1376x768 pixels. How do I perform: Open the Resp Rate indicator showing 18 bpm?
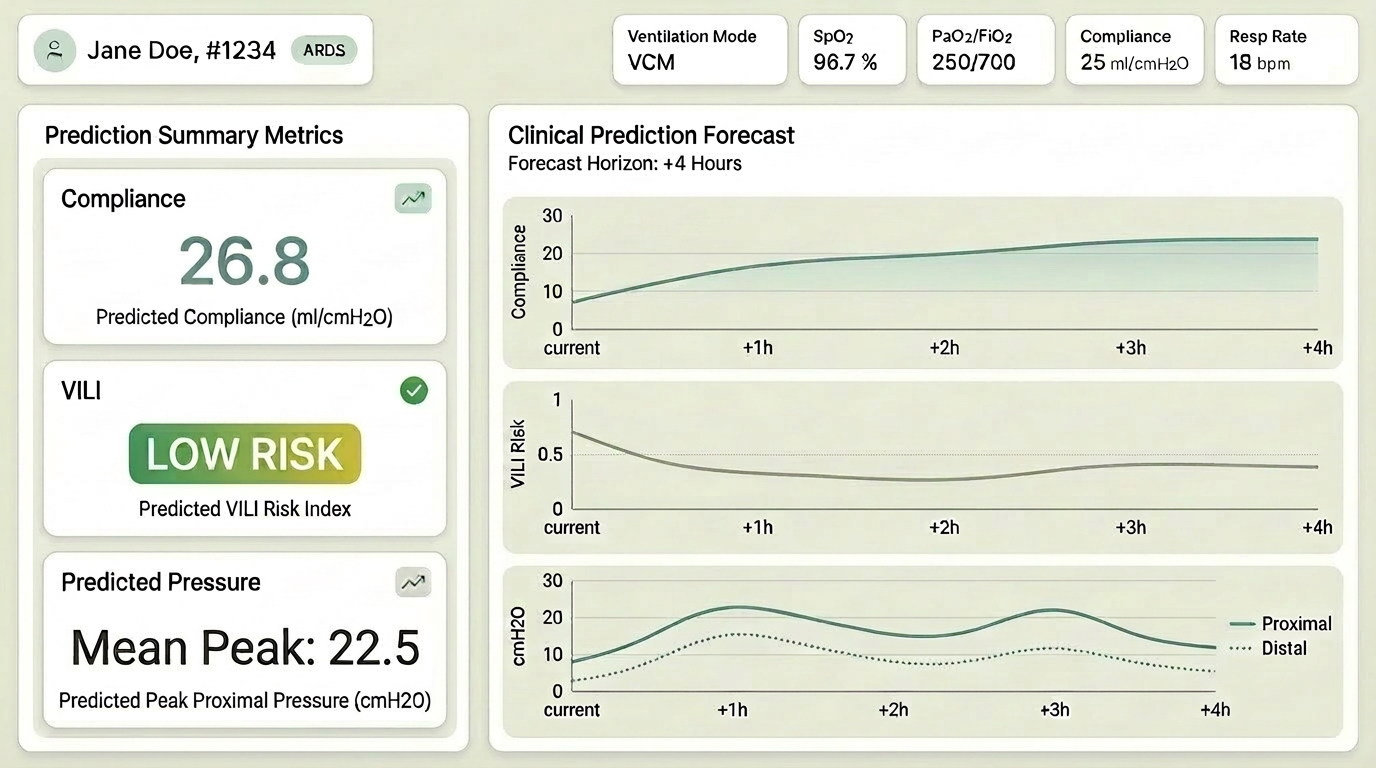(1286, 49)
